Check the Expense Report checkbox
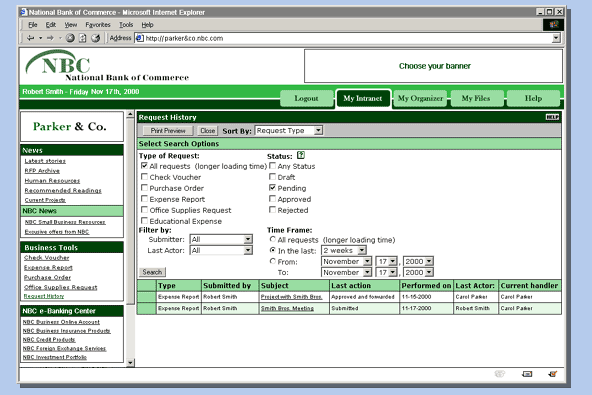Screen dimensions: 592x395 (x=144, y=198)
